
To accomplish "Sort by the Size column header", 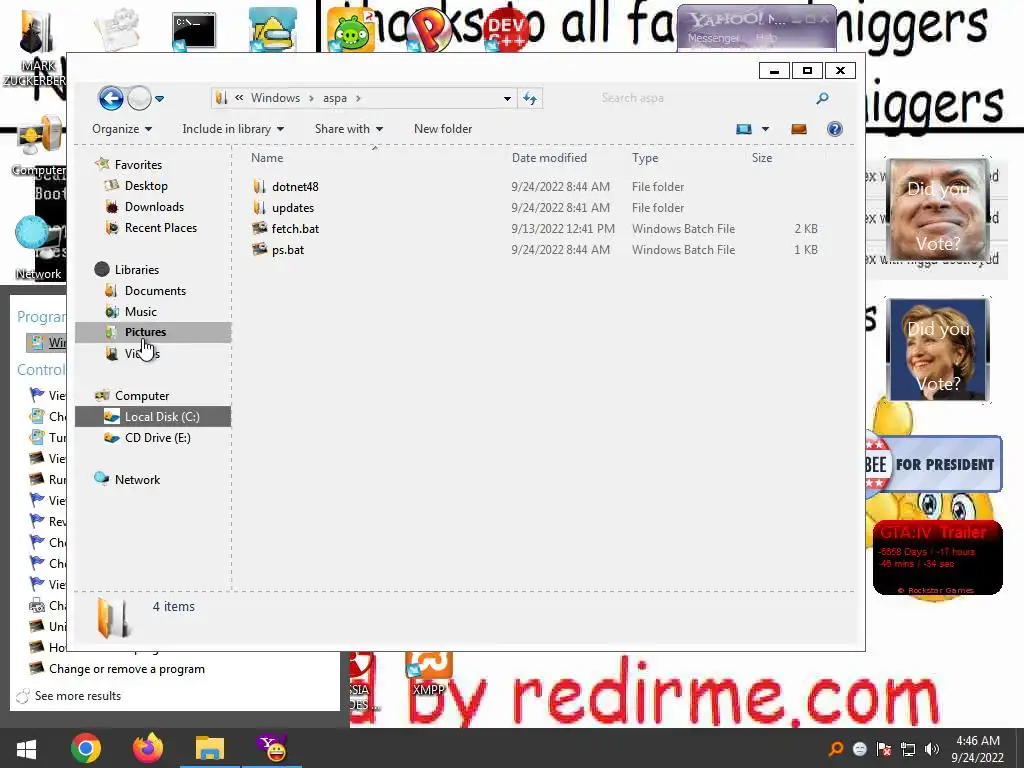I will (761, 157).
